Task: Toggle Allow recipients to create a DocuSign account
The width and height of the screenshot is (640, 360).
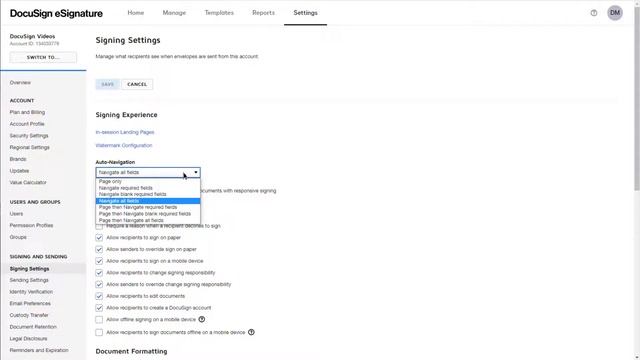Action: [99, 308]
